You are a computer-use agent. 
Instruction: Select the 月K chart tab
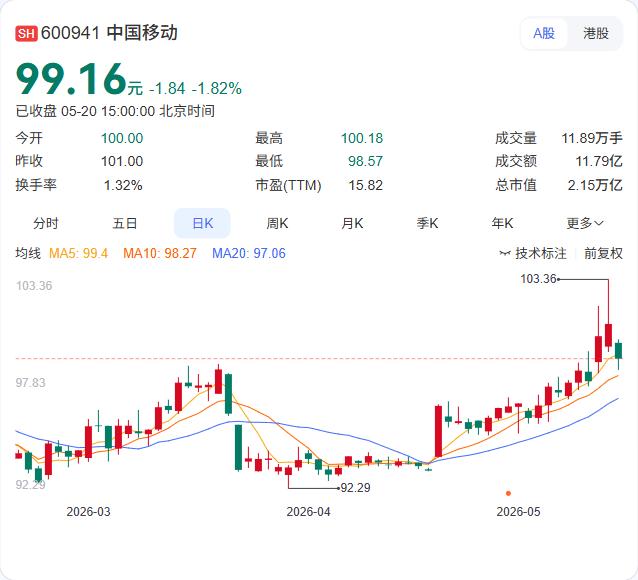click(x=352, y=223)
